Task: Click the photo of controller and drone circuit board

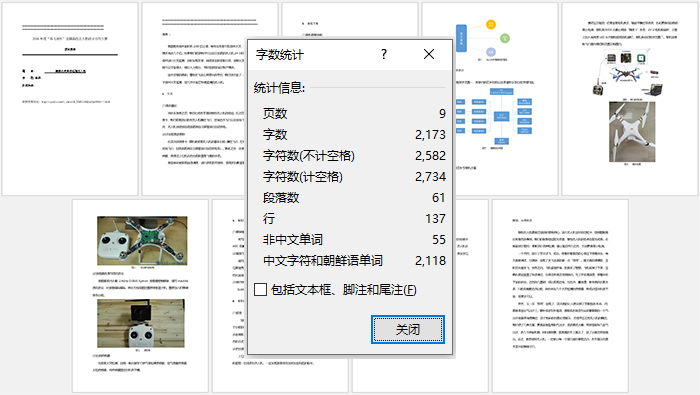Action: pyautogui.click(x=142, y=241)
